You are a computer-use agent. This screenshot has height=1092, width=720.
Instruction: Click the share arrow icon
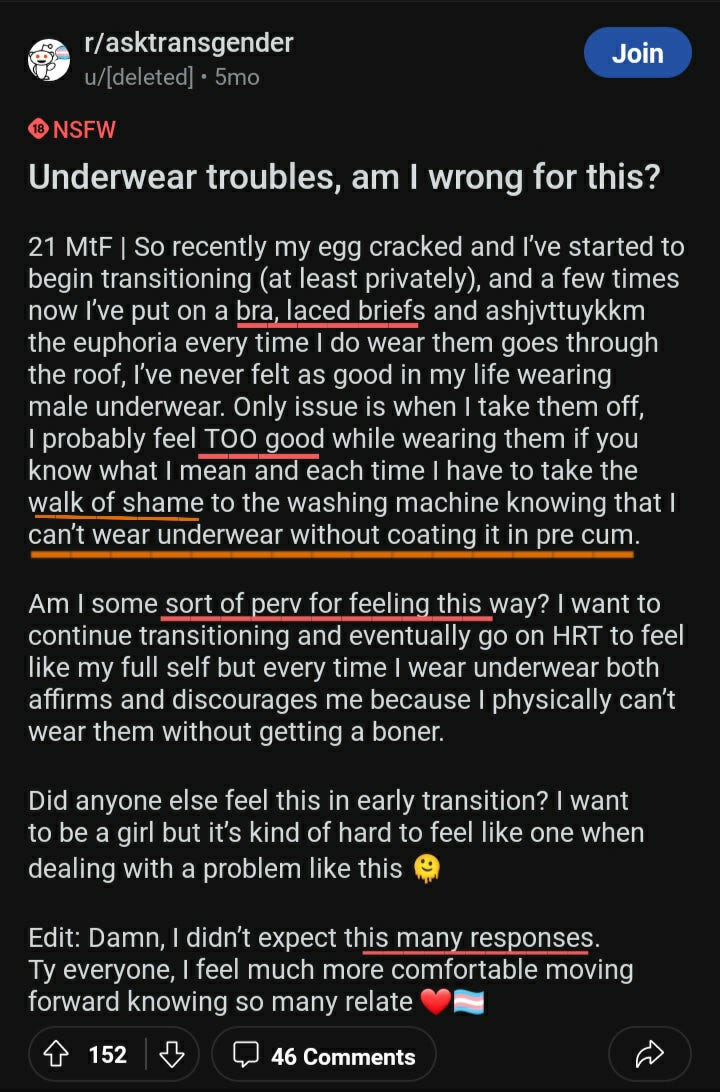pos(649,1054)
